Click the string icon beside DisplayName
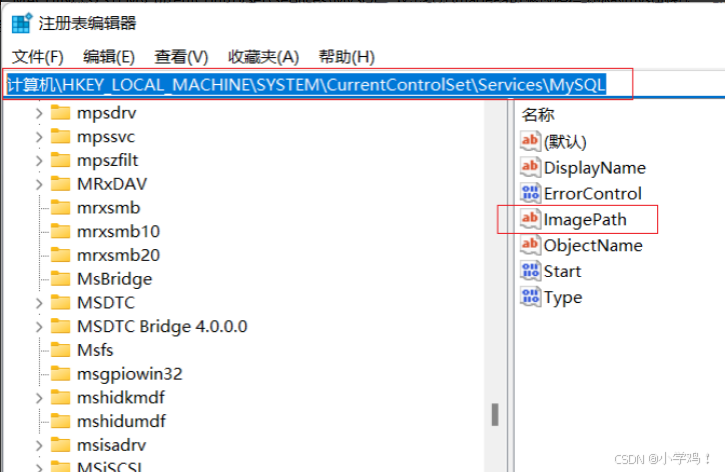The height and width of the screenshot is (472, 725). coord(530,167)
